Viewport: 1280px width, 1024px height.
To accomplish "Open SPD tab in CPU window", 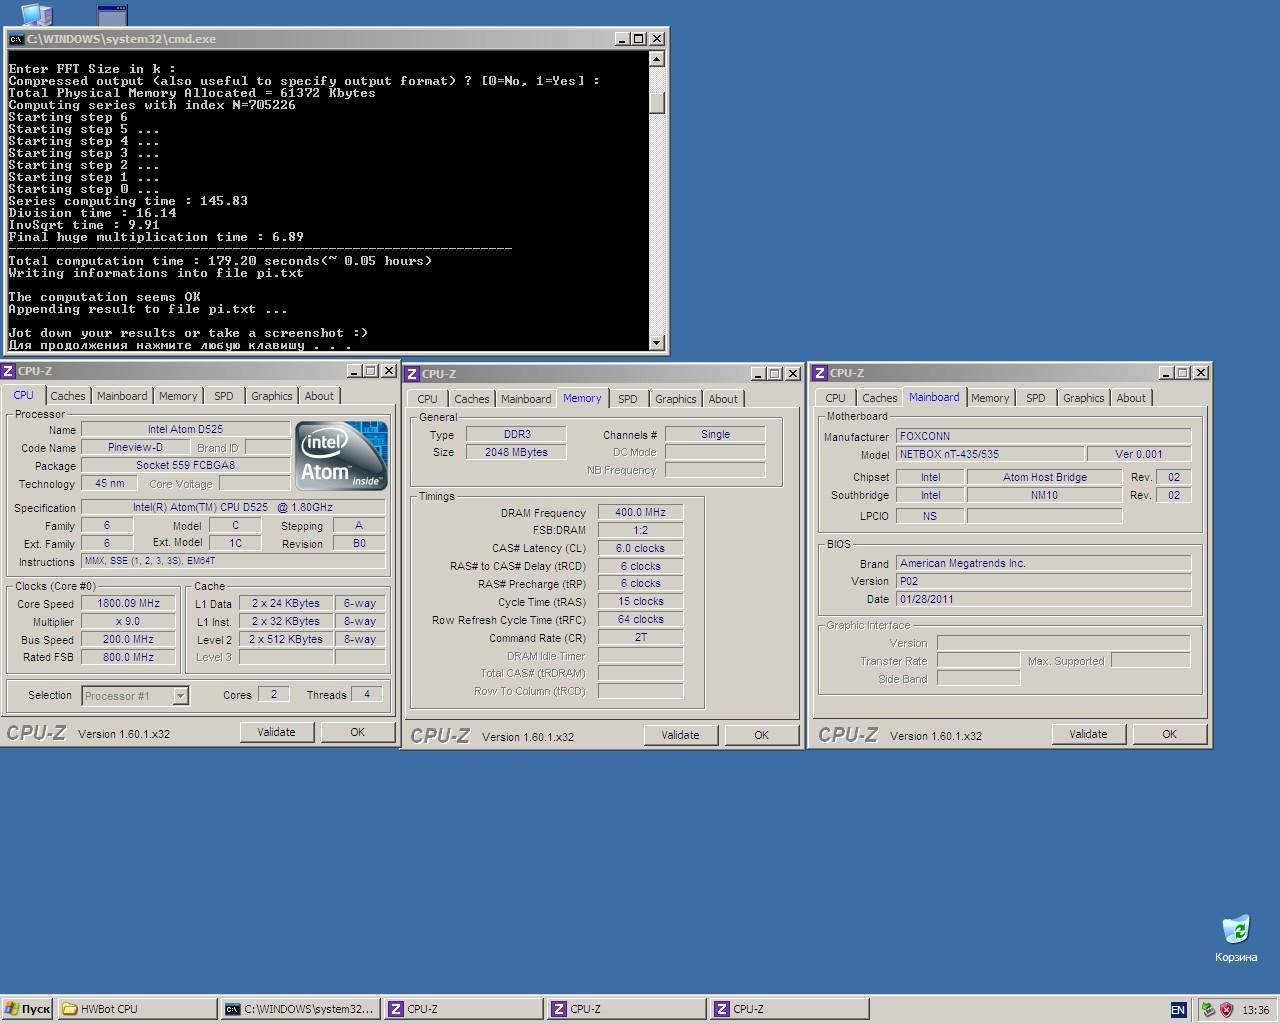I will click(x=224, y=396).
